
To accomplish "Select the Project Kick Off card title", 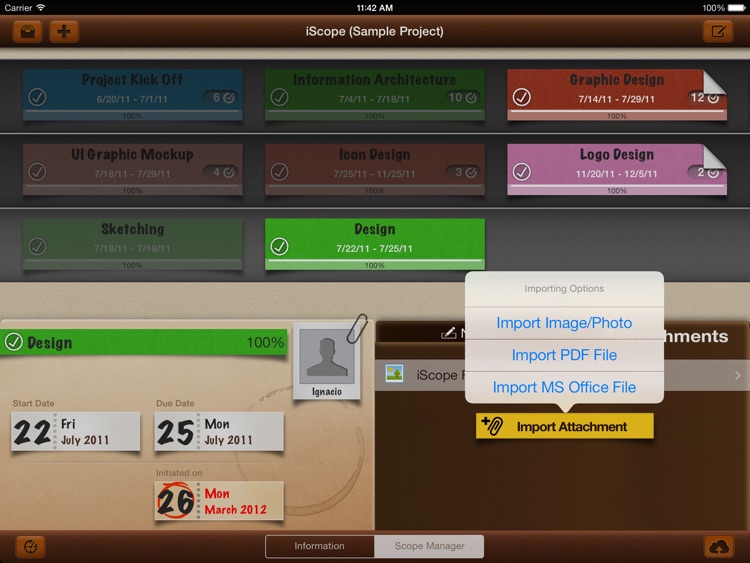I will 132,79.
